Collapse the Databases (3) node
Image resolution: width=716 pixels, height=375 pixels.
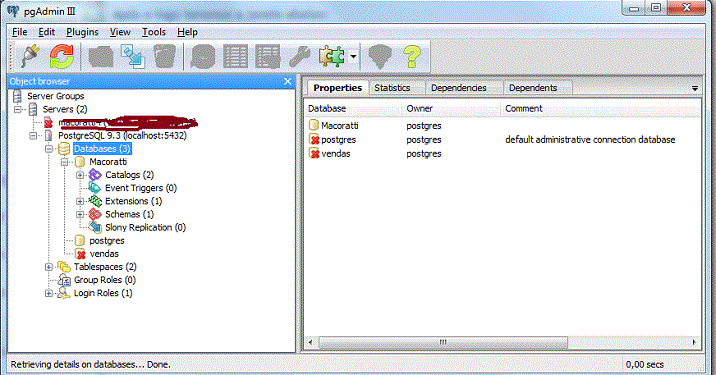tap(49, 149)
